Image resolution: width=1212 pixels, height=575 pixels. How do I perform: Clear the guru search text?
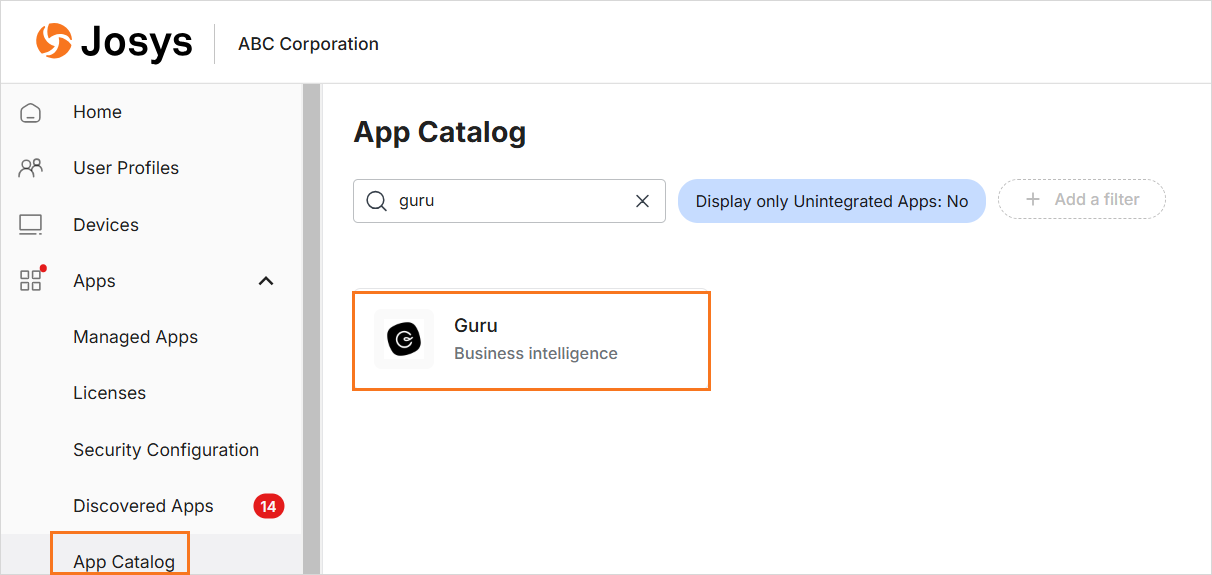(x=643, y=201)
